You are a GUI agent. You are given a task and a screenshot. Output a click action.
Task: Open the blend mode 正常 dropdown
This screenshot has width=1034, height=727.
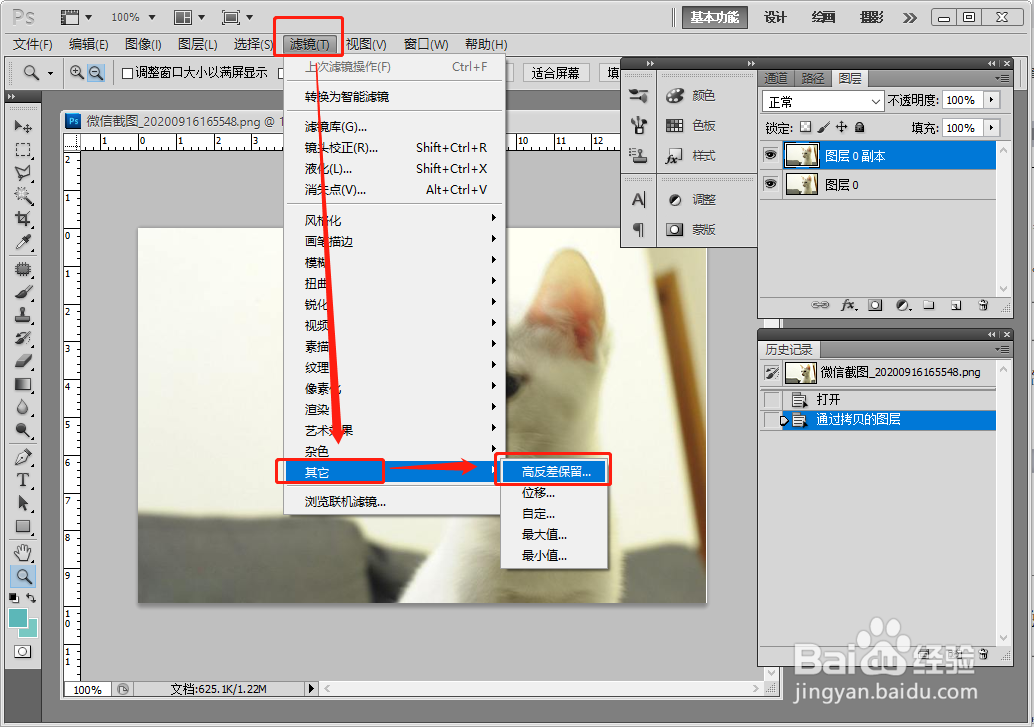[x=822, y=102]
